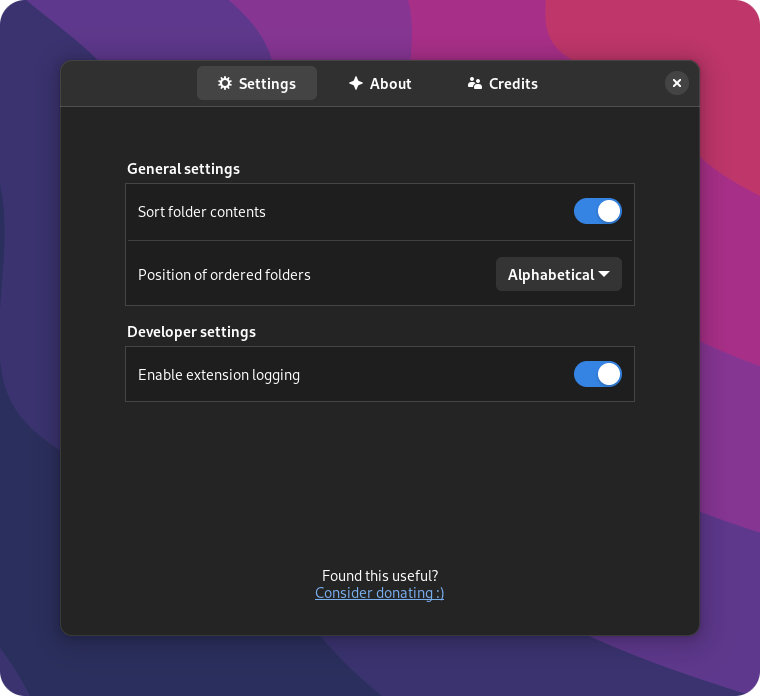Close the preferences dialog
The width and height of the screenshot is (760, 696).
coord(677,83)
